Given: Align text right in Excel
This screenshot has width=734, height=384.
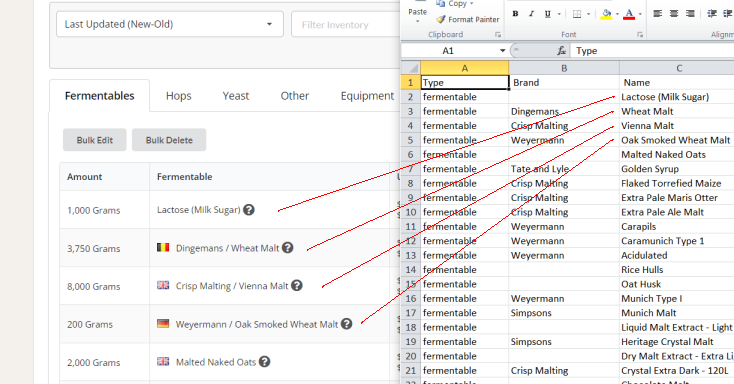Looking at the screenshot, I should (x=690, y=14).
